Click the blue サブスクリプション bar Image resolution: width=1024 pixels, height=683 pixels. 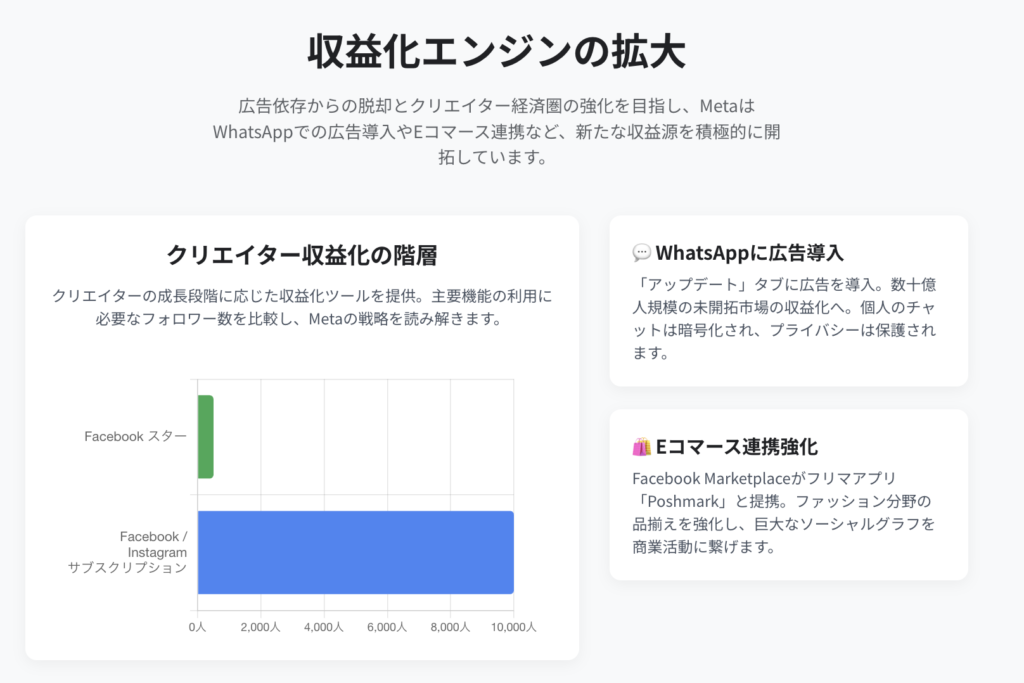pyautogui.click(x=356, y=552)
